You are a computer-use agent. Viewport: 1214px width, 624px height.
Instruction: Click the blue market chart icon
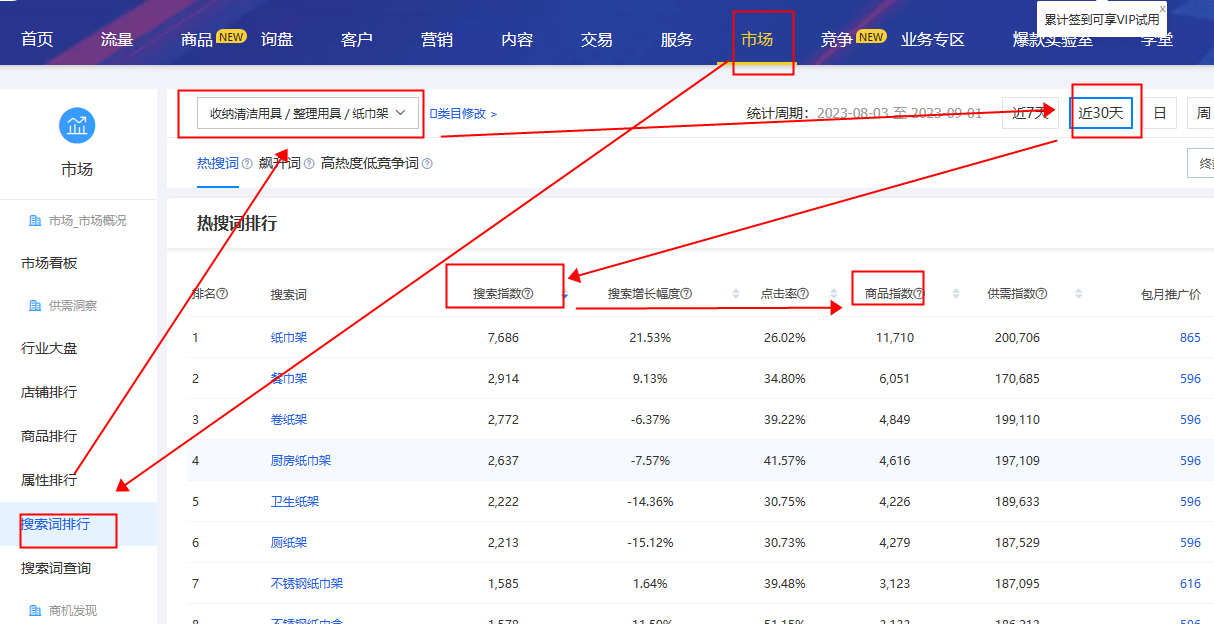(x=77, y=125)
